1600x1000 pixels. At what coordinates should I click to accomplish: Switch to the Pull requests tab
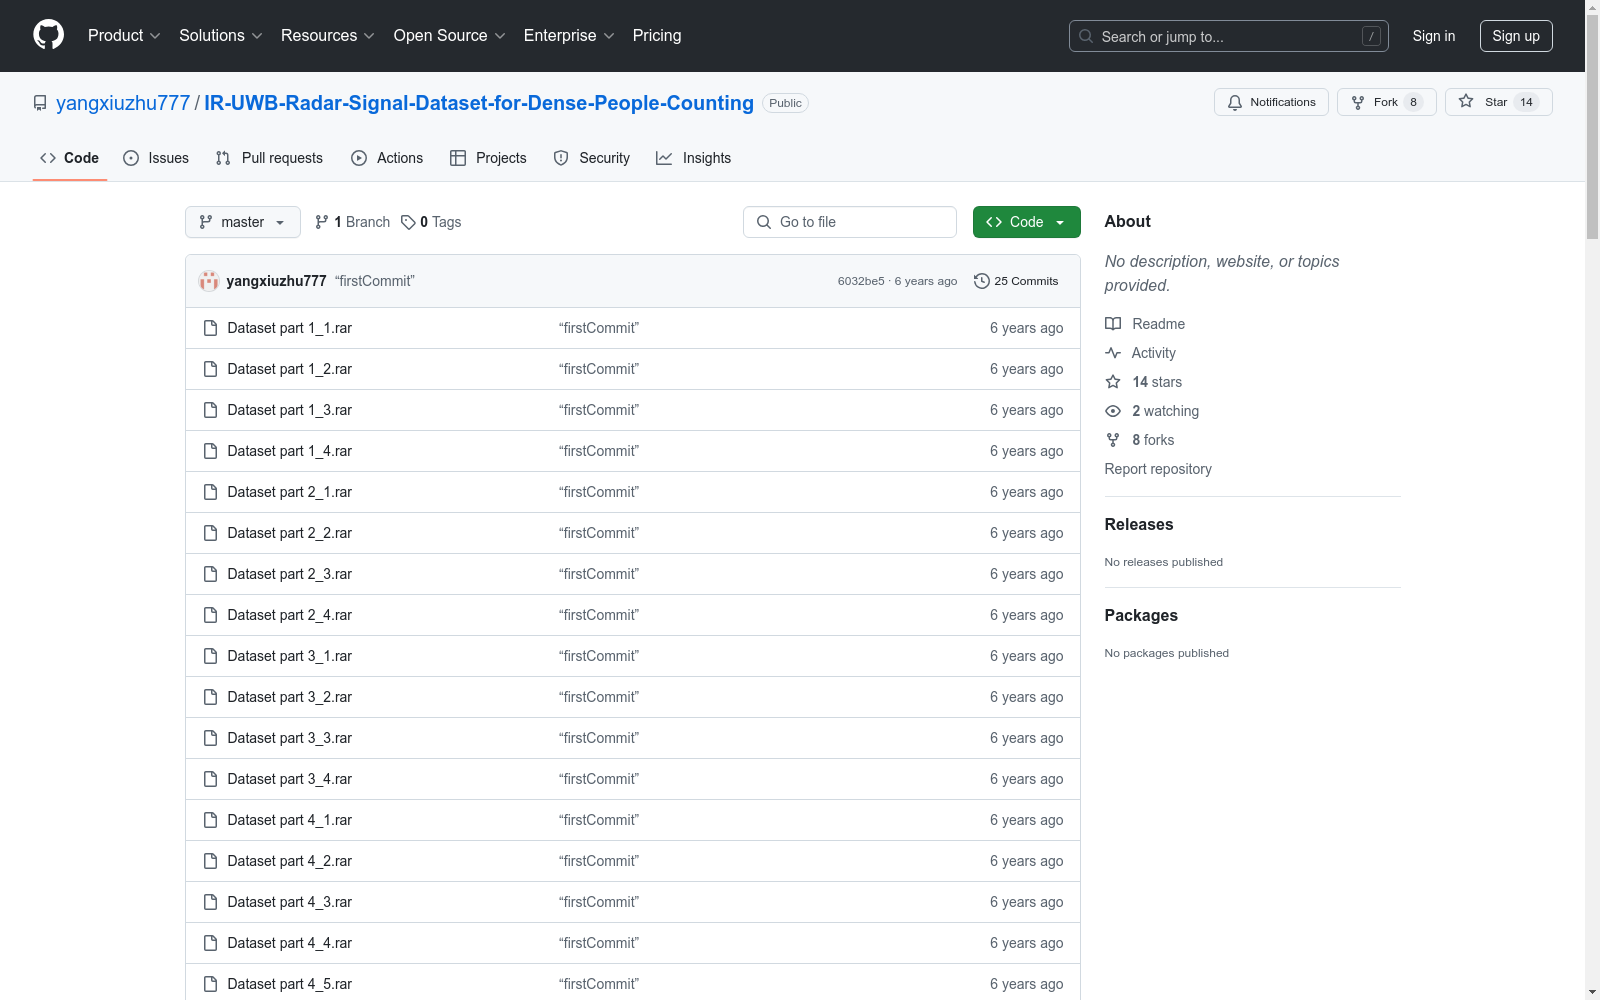pos(269,158)
